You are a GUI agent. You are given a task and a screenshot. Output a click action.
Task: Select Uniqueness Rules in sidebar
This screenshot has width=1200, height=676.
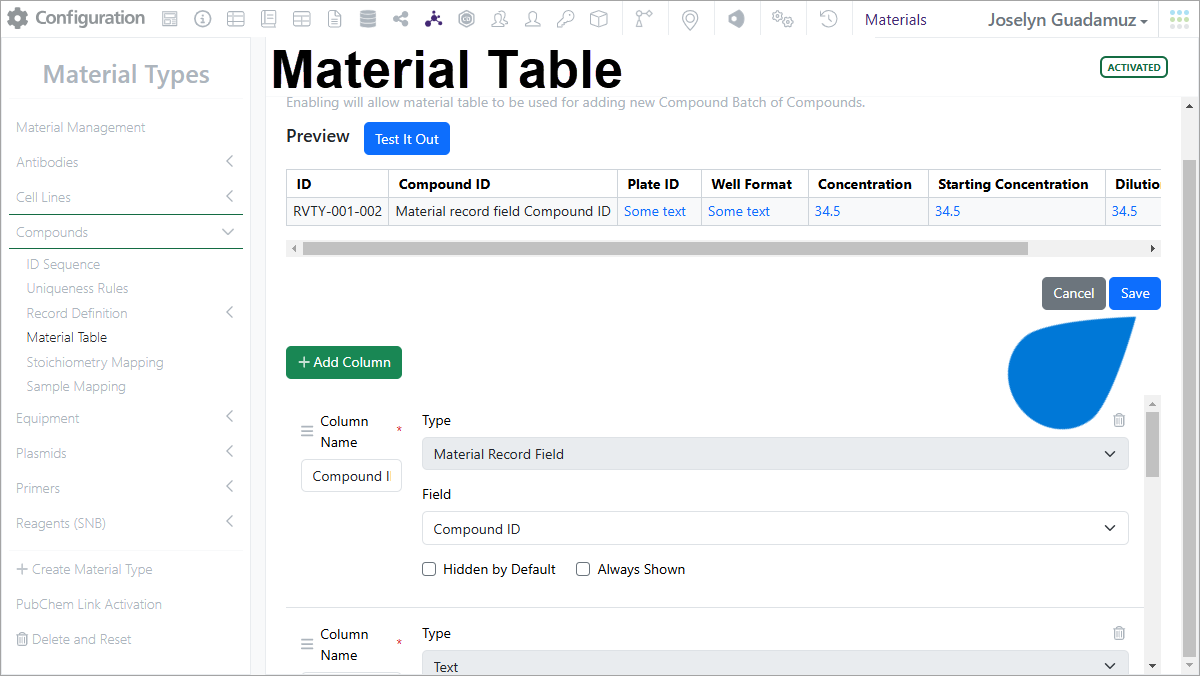click(x=77, y=288)
